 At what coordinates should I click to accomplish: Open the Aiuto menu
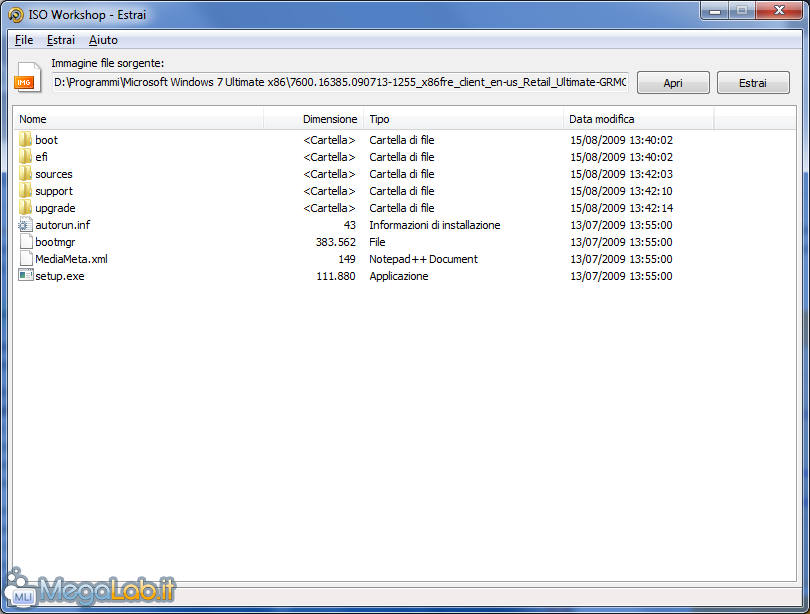[103, 40]
